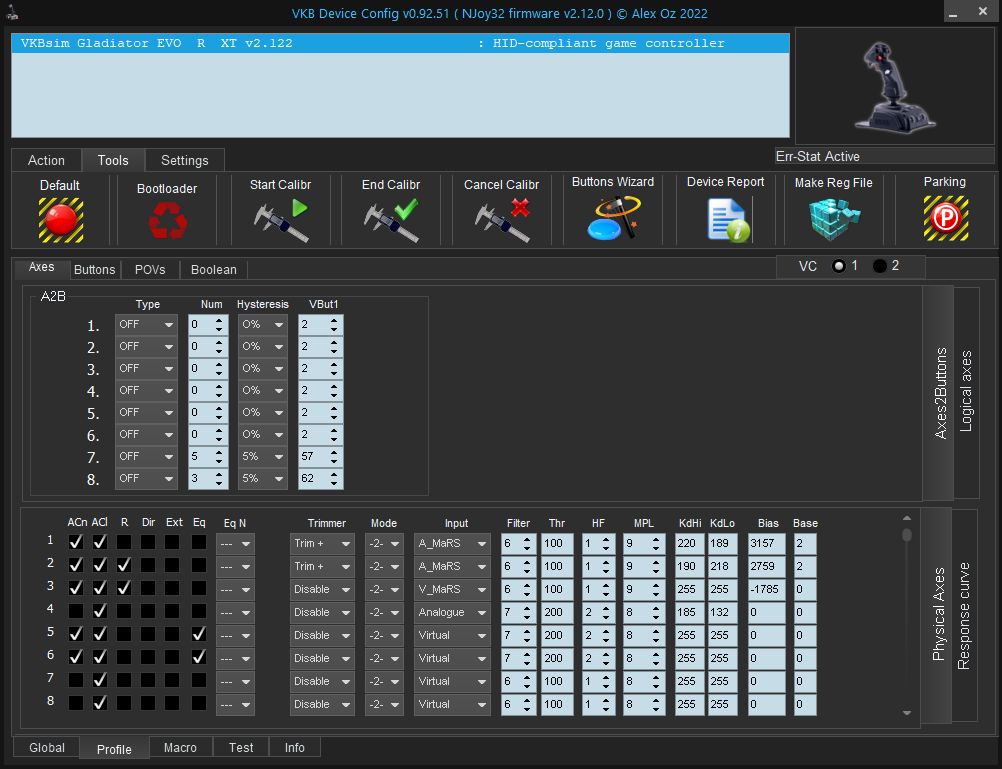Open the Bootloader recycle icon

pyautogui.click(x=167, y=221)
